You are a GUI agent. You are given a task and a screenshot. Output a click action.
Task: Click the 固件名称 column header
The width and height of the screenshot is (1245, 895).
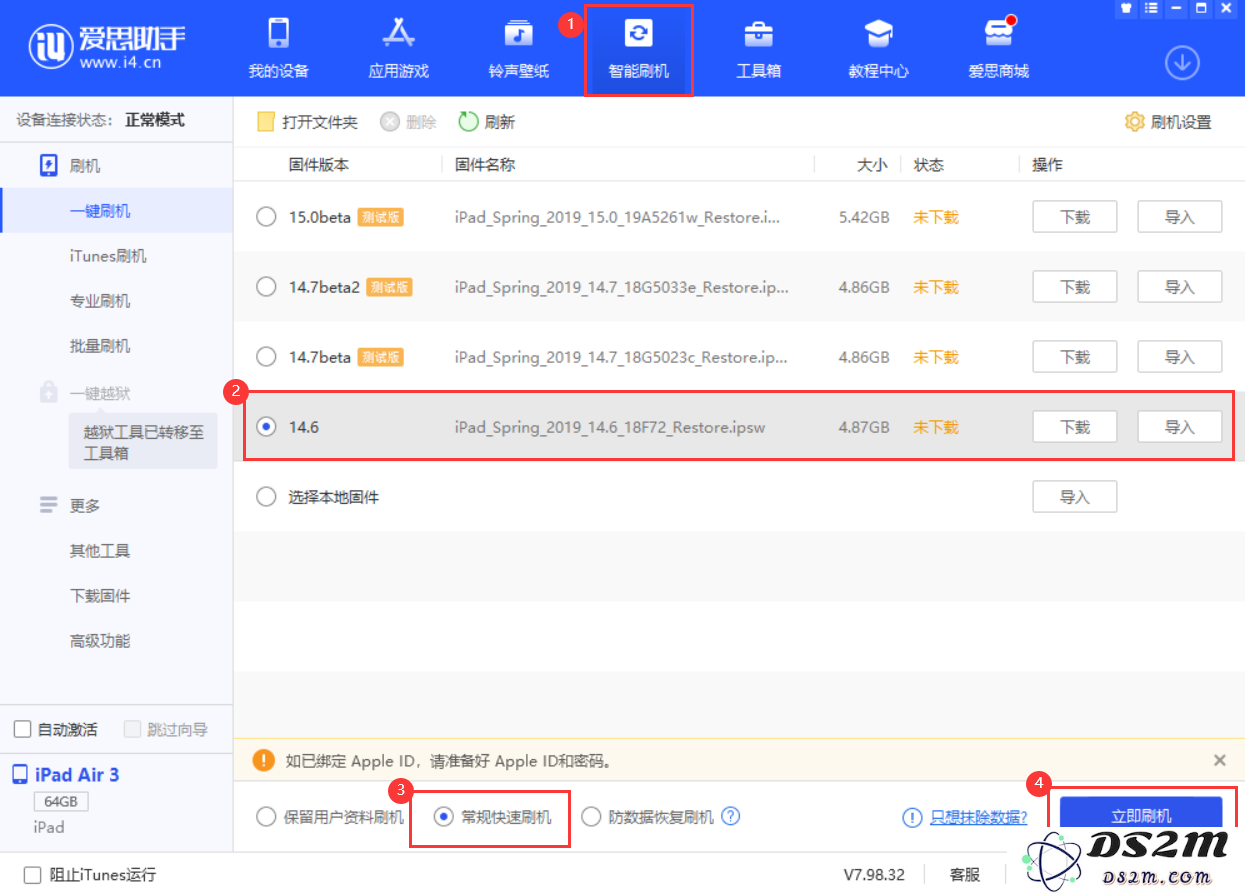coord(485,165)
